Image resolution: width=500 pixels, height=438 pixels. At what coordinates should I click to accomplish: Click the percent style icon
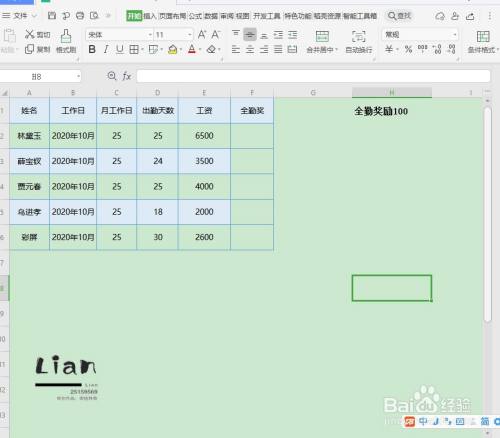tap(408, 49)
